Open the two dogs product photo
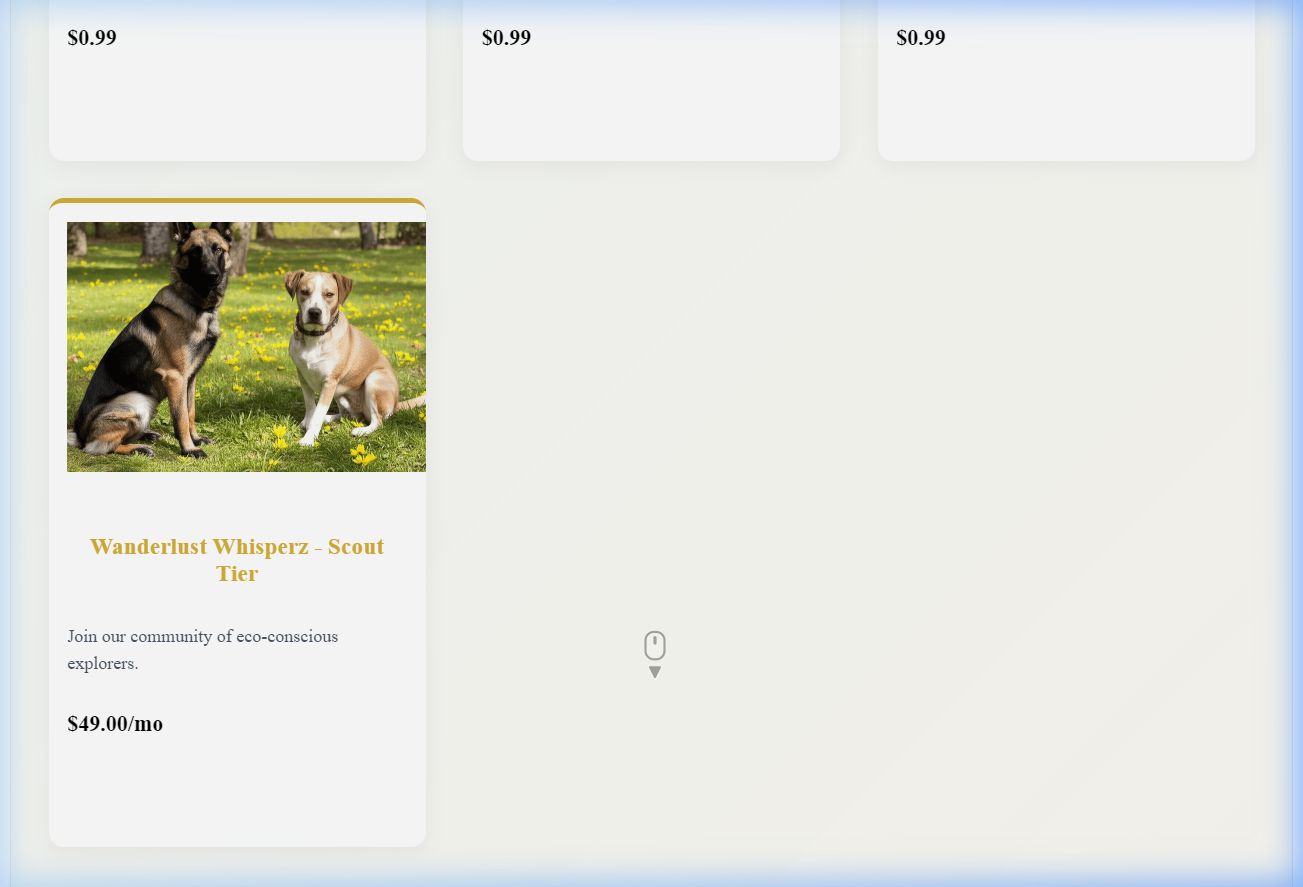 point(246,346)
